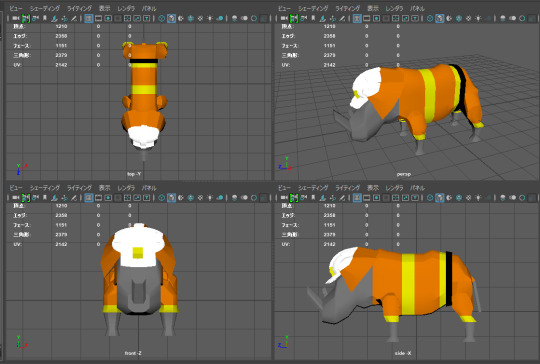Open 表示 menu in front-Z panel
Viewport: 540px width, 364px height.
105,188
